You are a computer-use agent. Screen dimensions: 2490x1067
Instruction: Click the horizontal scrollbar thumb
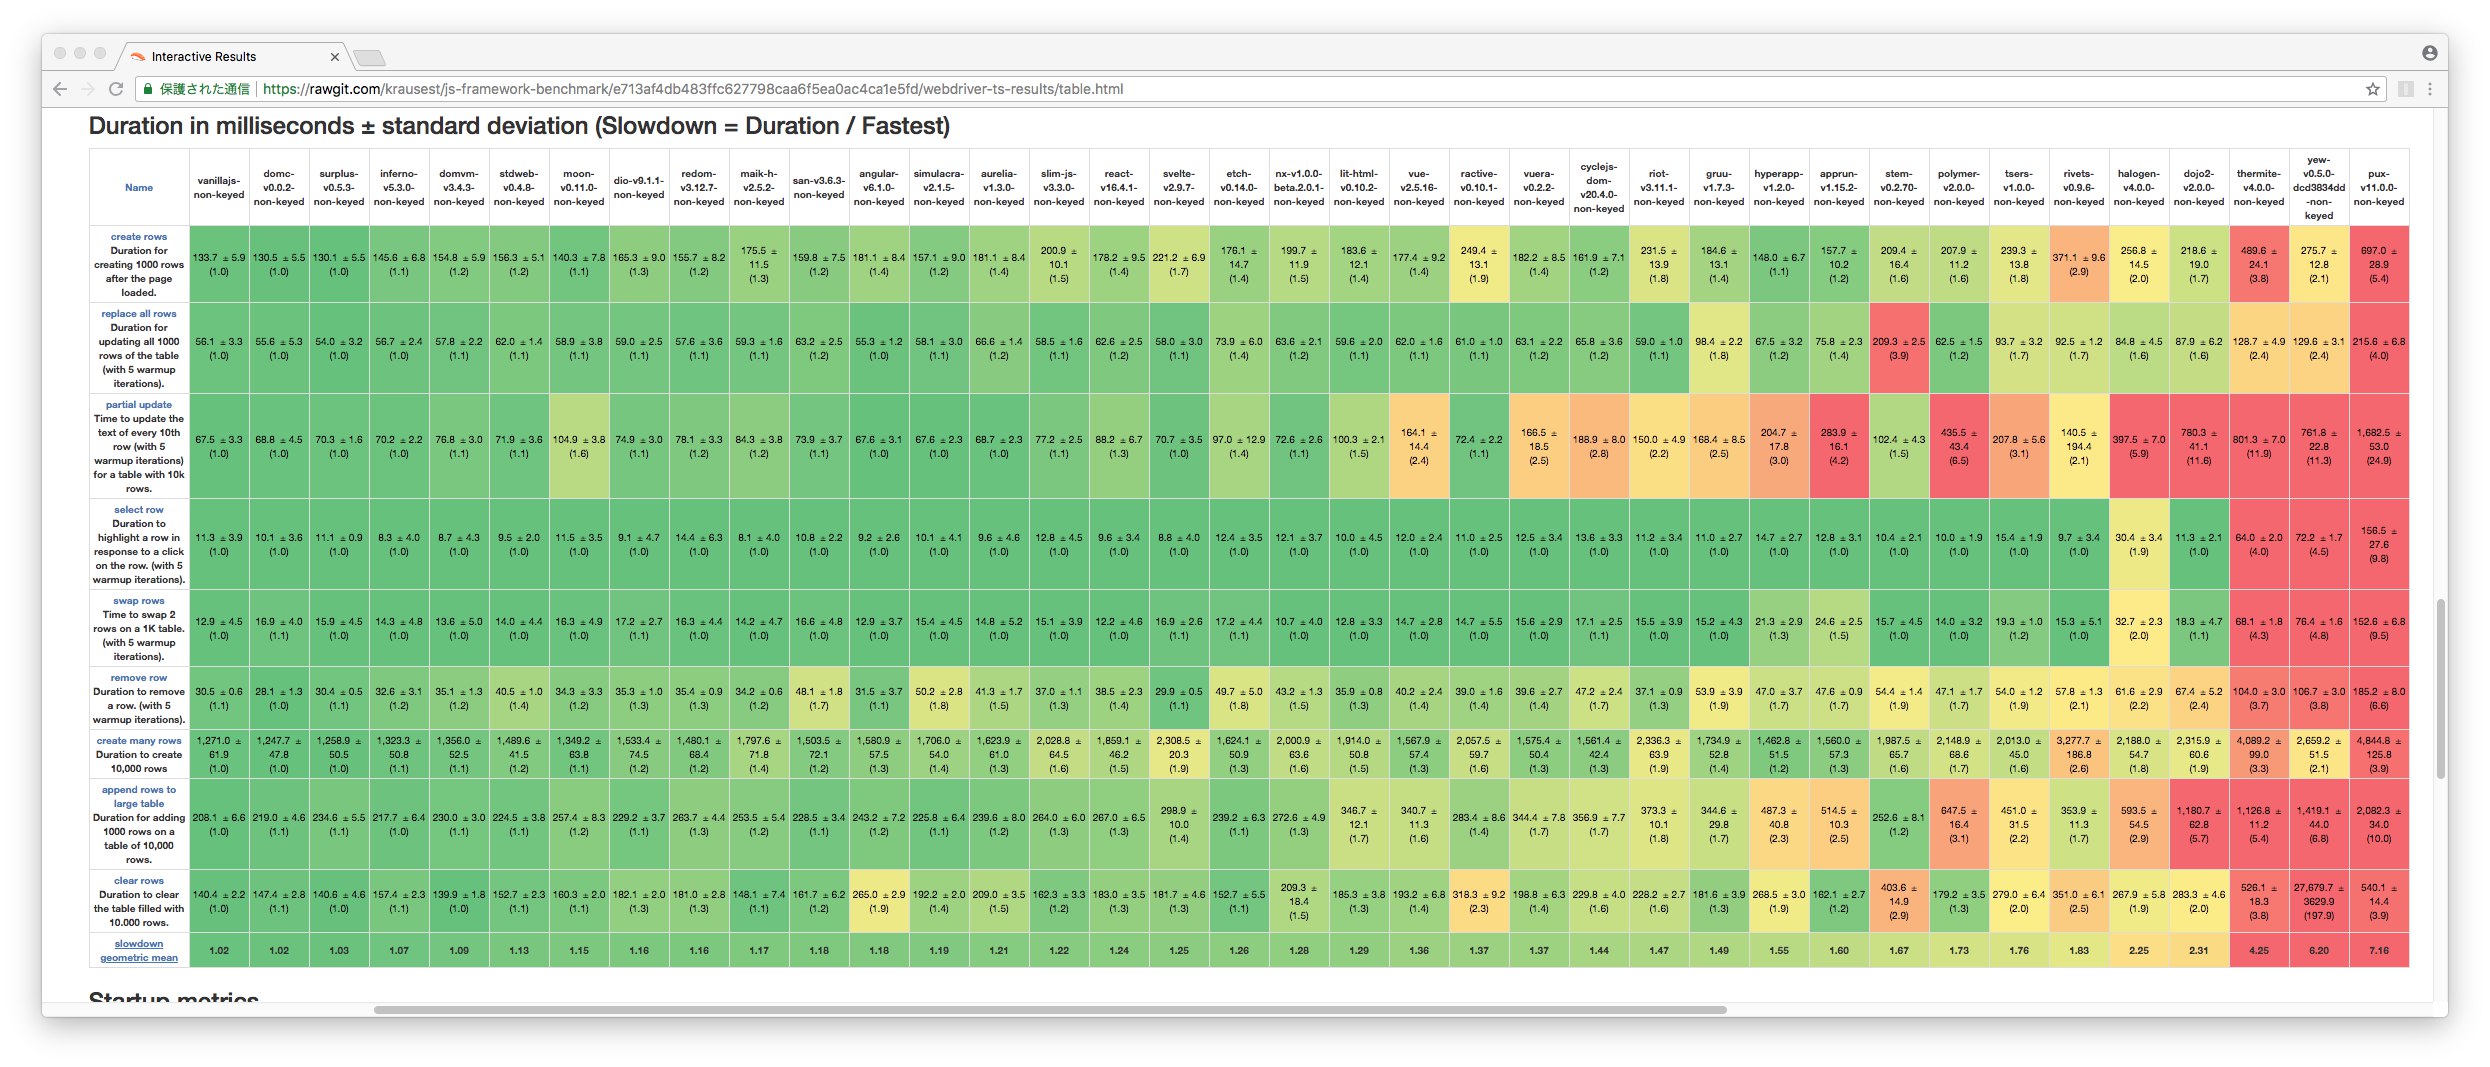[x=1050, y=1009]
